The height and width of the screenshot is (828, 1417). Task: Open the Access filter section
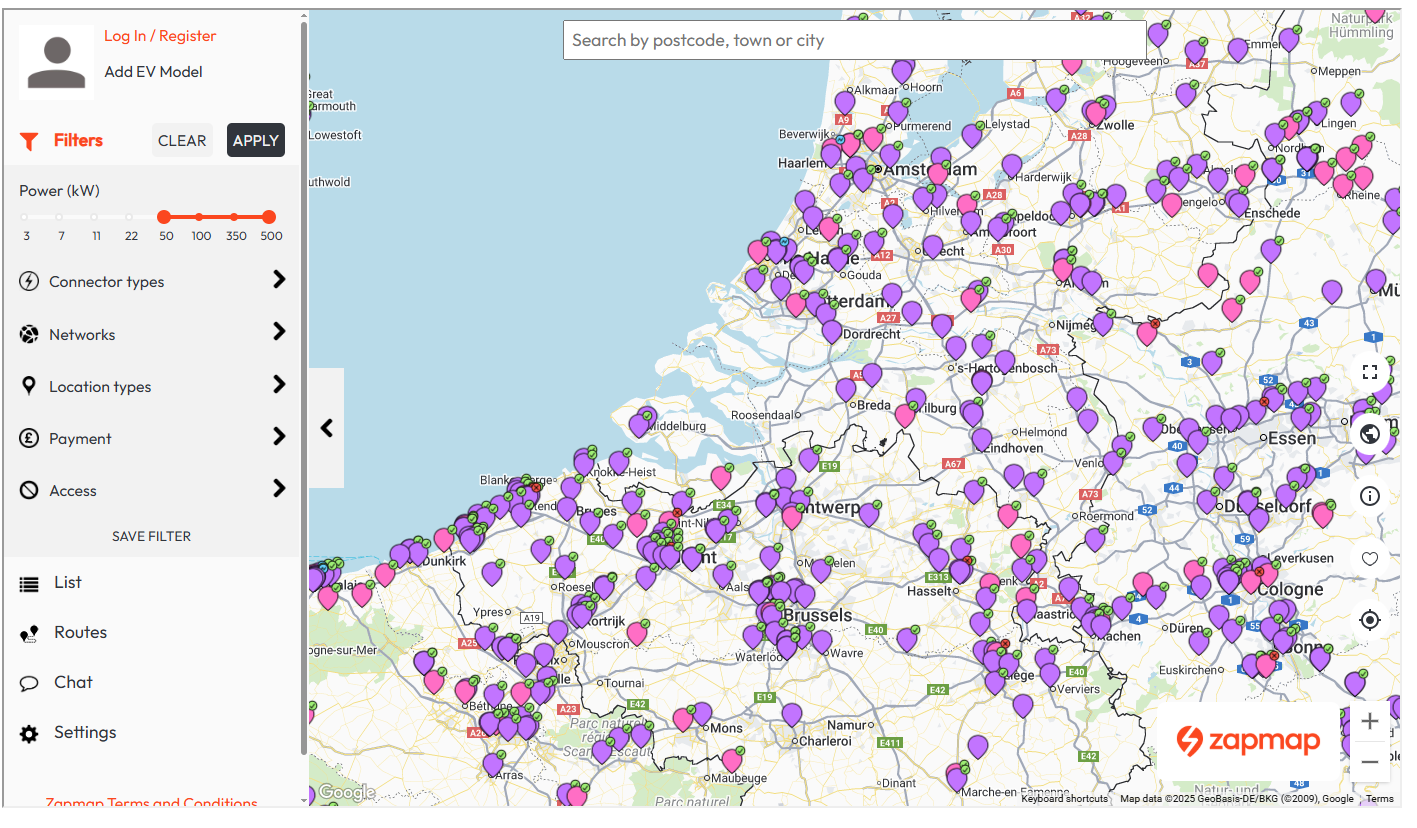point(152,490)
